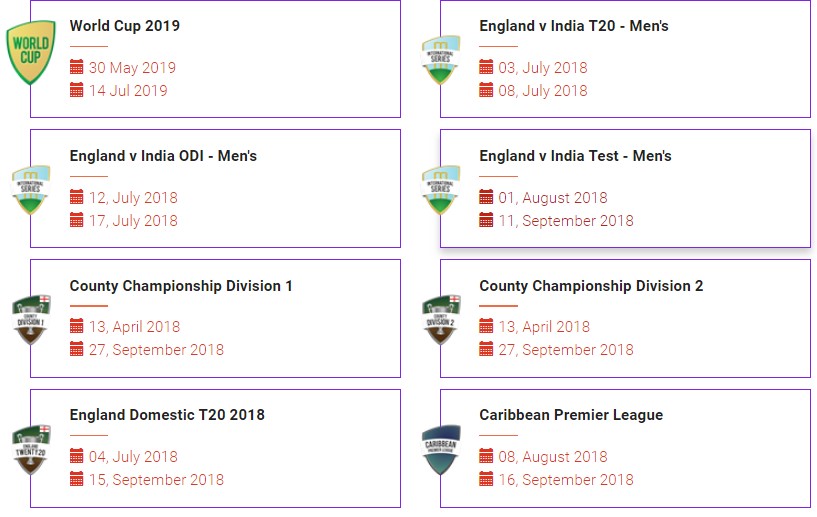Screen dimensions: 817x517
Task: Select County Championship Division 2 title
Action: [x=591, y=286]
